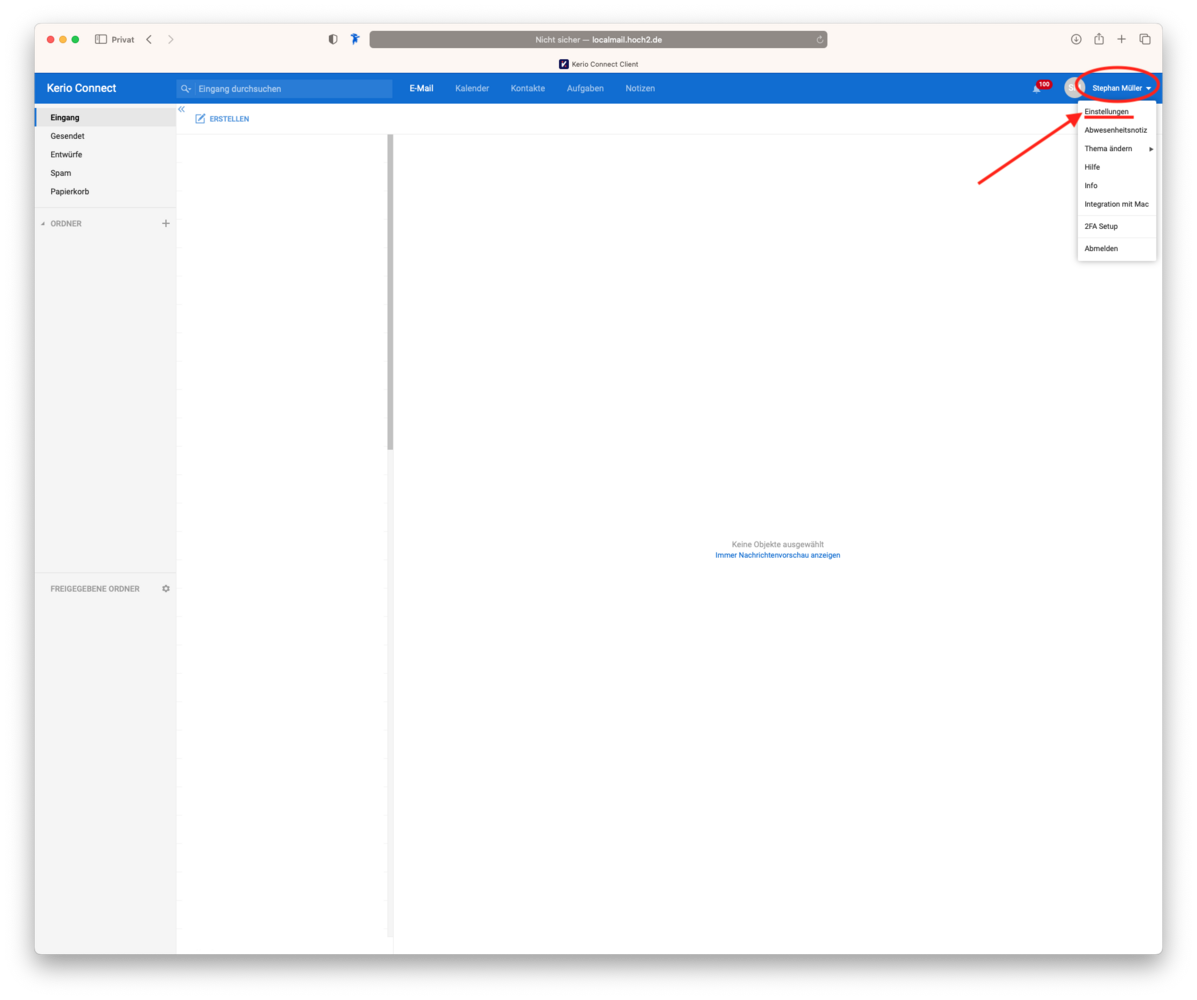This screenshot has height=1000, width=1197.
Task: Open shared folders gear settings
Action: pyautogui.click(x=166, y=589)
